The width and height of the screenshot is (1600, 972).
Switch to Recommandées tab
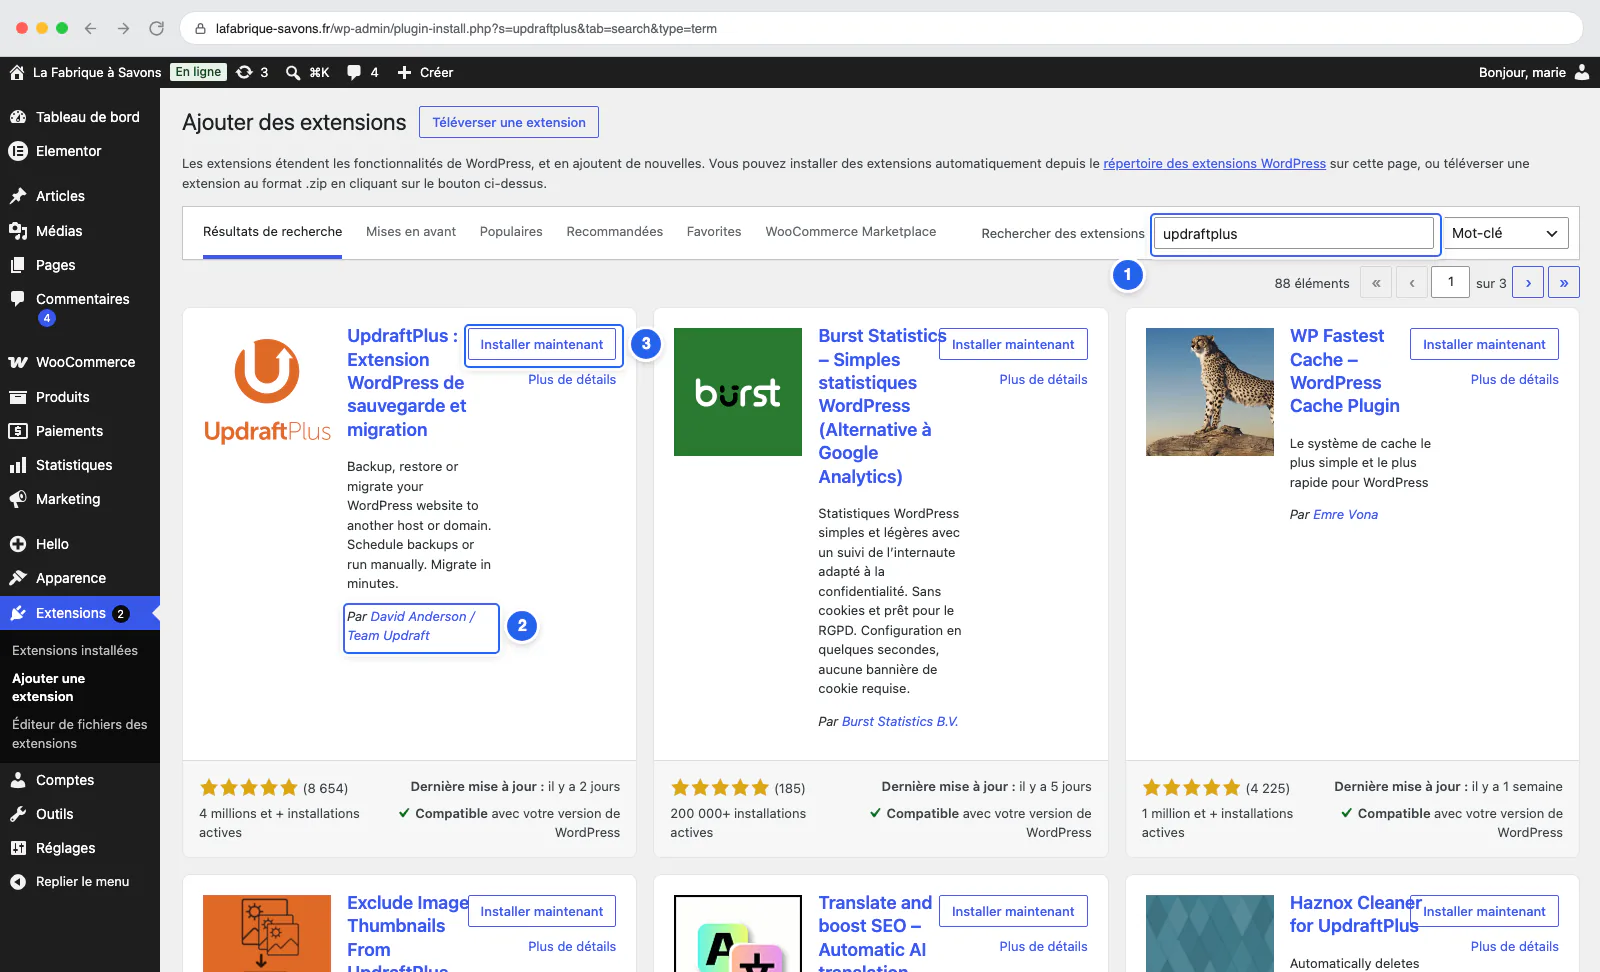(x=614, y=232)
